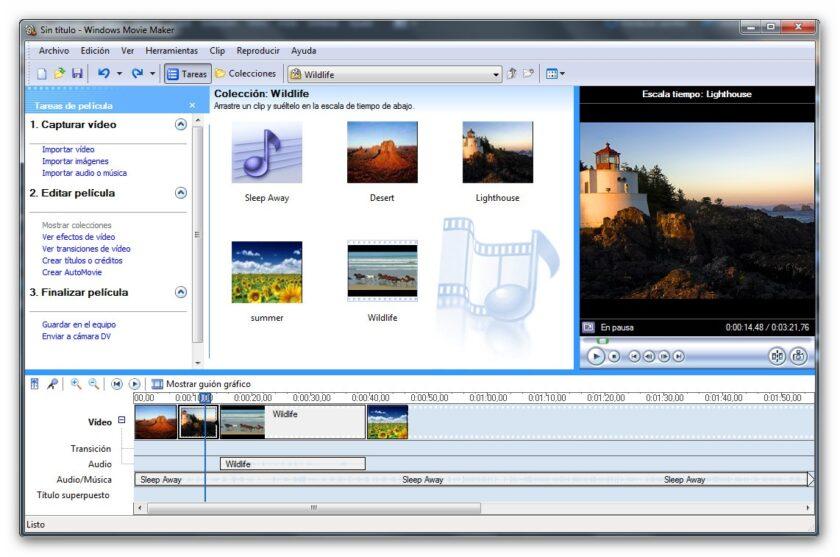Click the timeline horizontal scrollbar thumb
The width and height of the screenshot is (840, 557).
click(314, 508)
